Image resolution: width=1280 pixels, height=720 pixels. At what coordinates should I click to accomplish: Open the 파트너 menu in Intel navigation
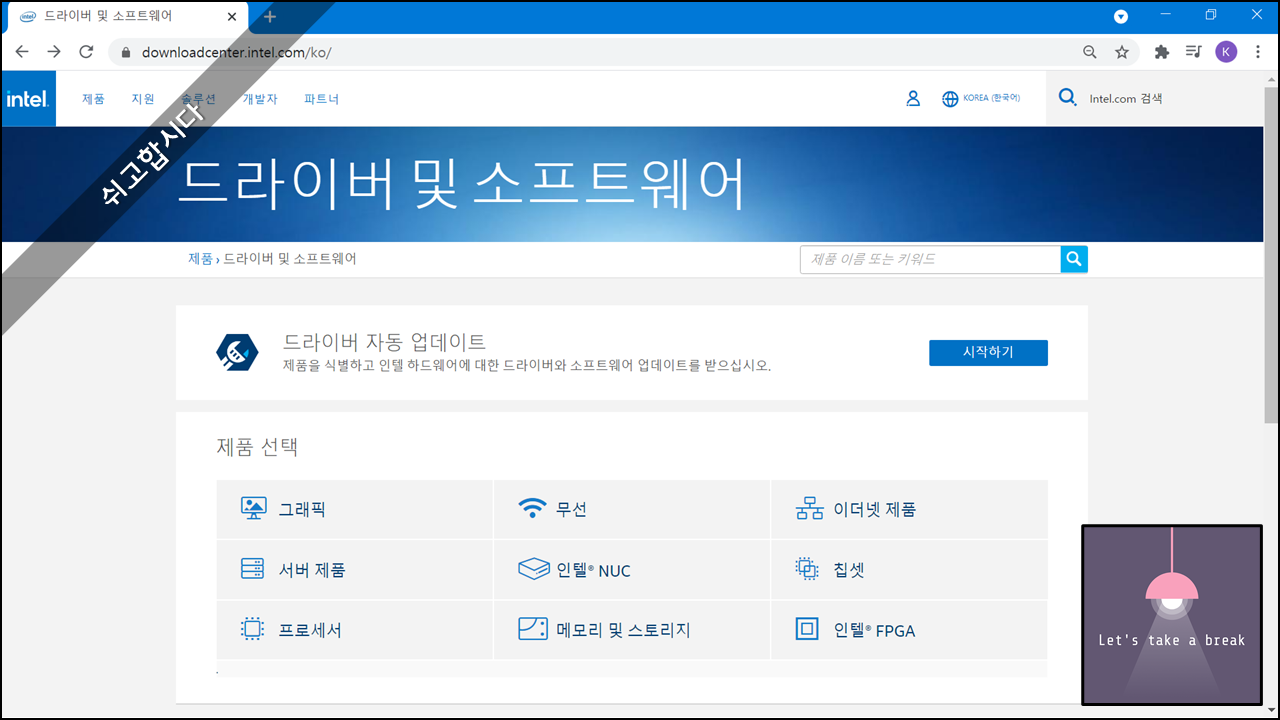pos(322,99)
